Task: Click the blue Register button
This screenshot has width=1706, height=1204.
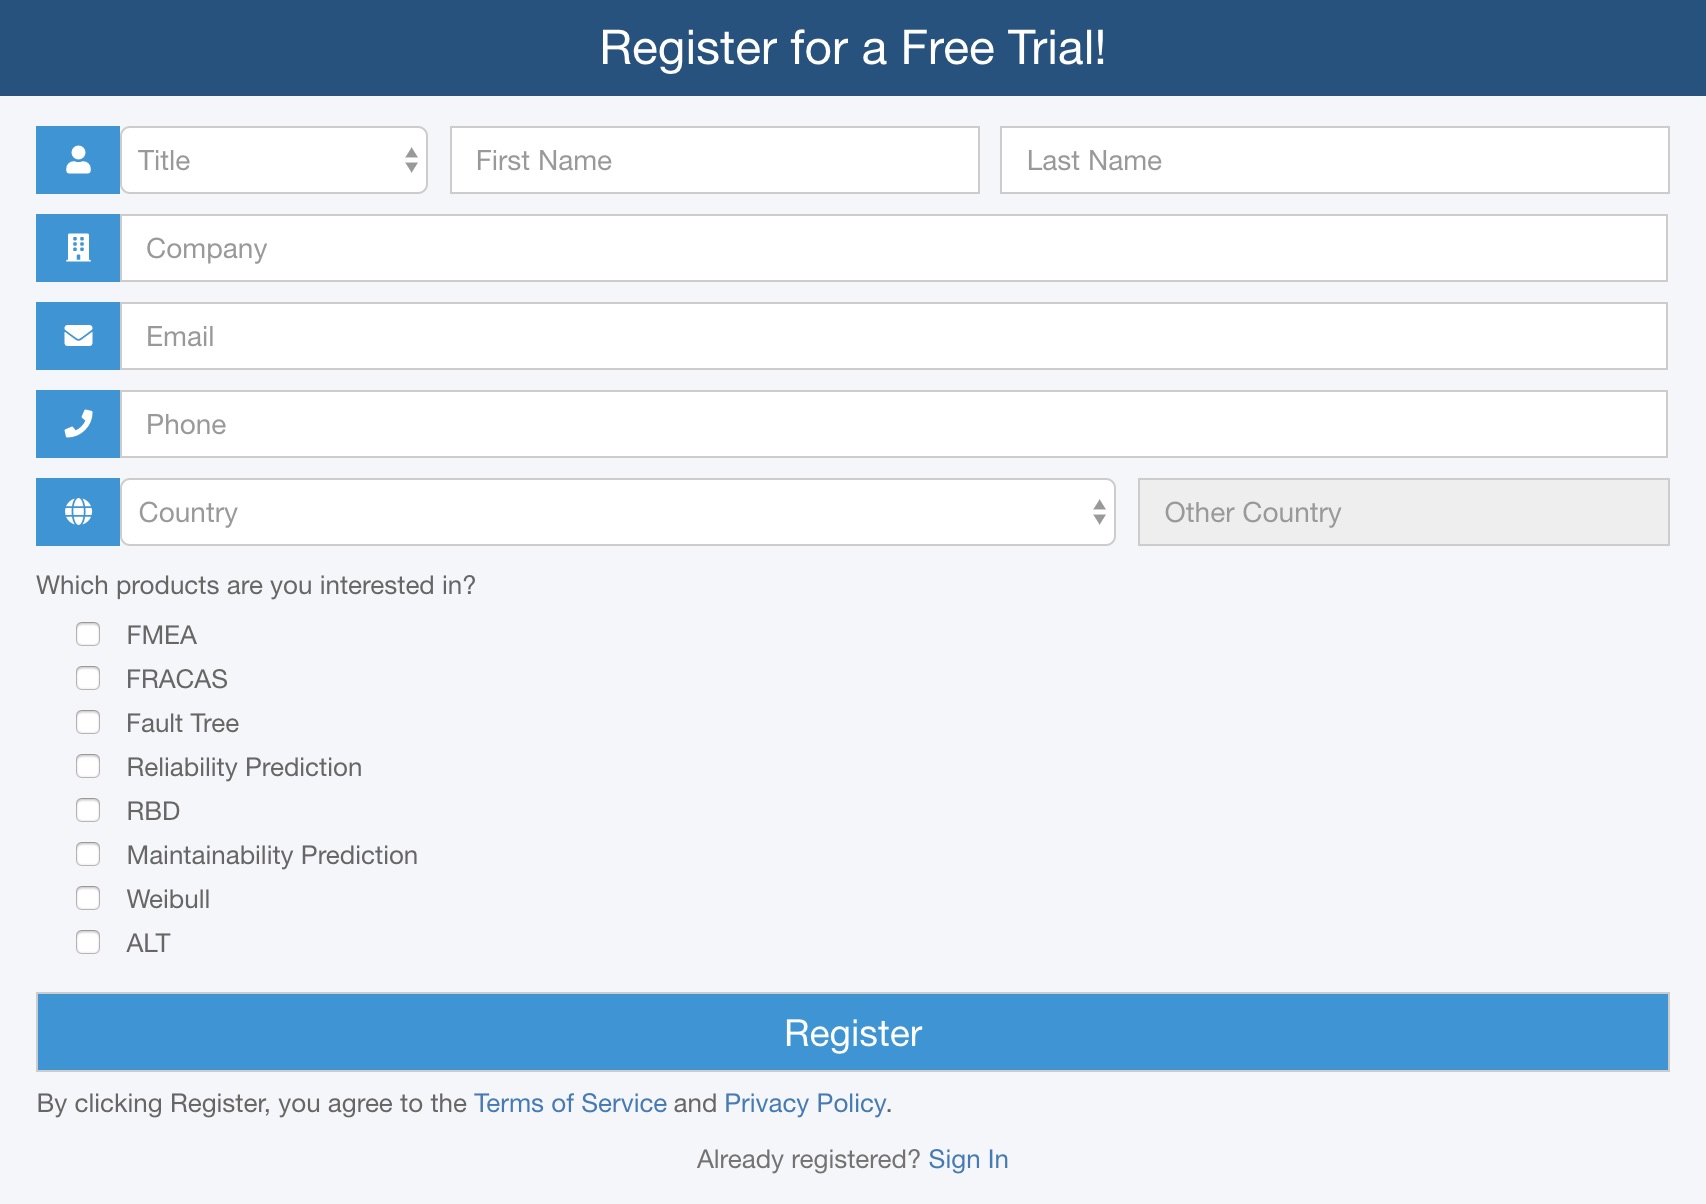Action: tap(853, 1032)
